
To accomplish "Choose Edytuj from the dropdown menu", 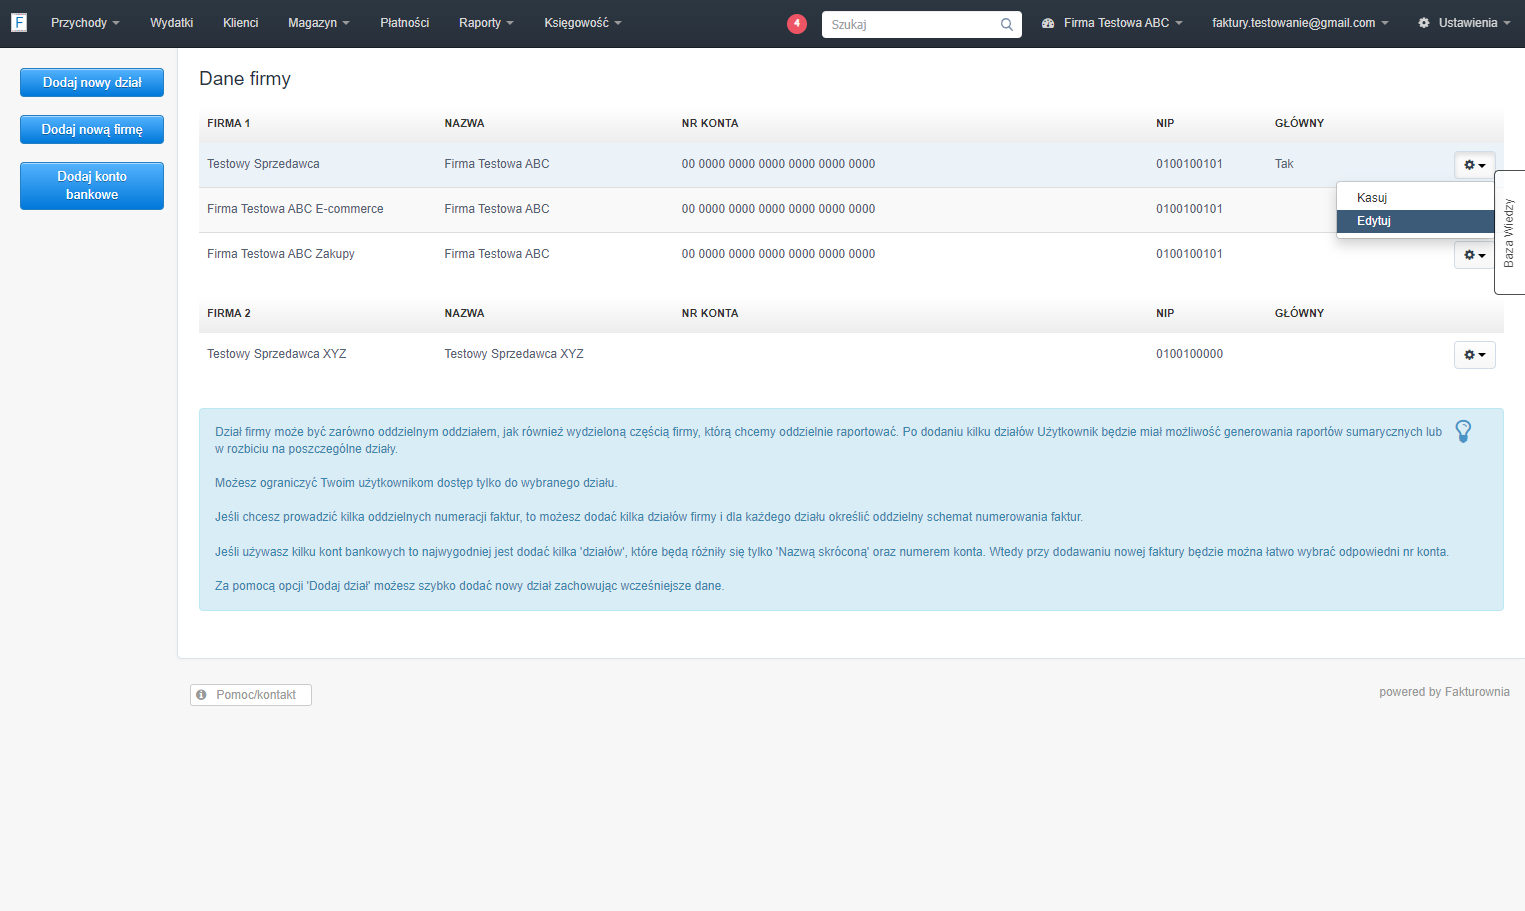I will tap(1415, 221).
